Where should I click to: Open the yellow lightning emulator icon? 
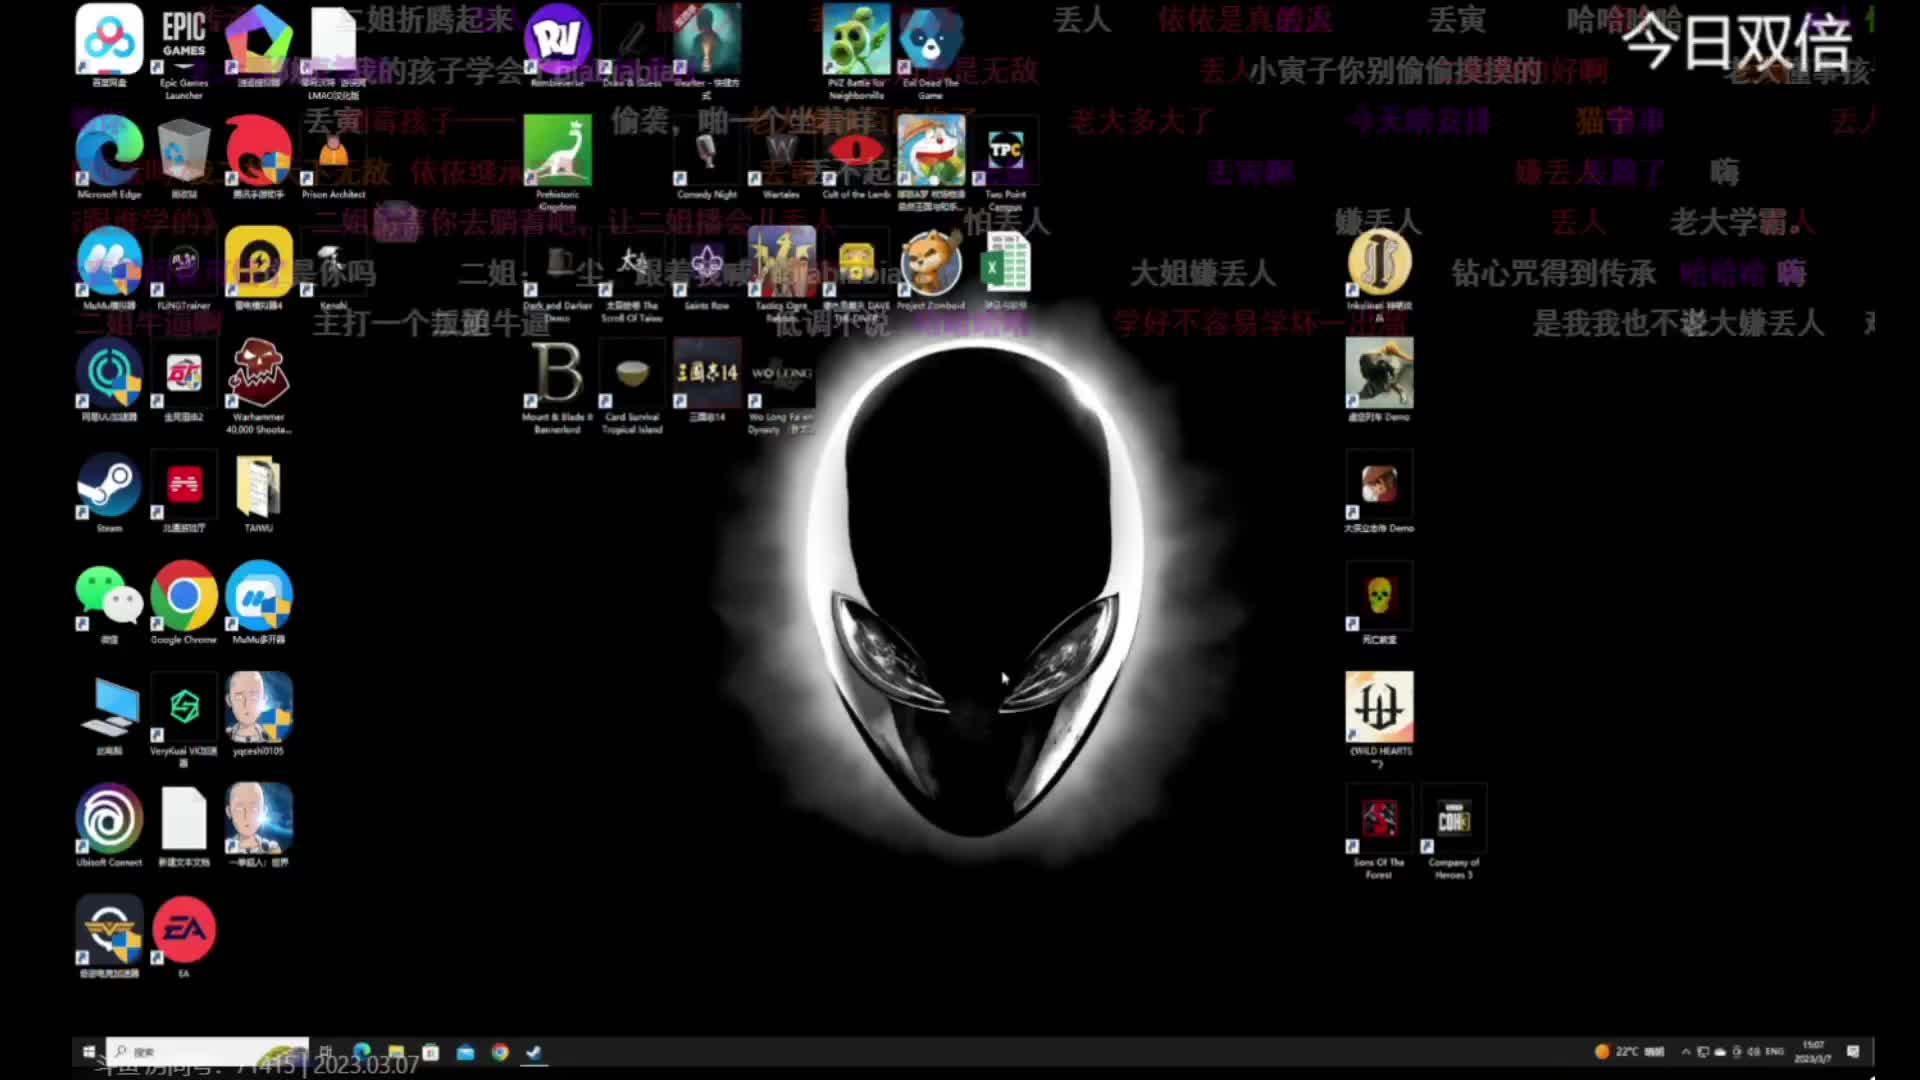click(x=259, y=270)
